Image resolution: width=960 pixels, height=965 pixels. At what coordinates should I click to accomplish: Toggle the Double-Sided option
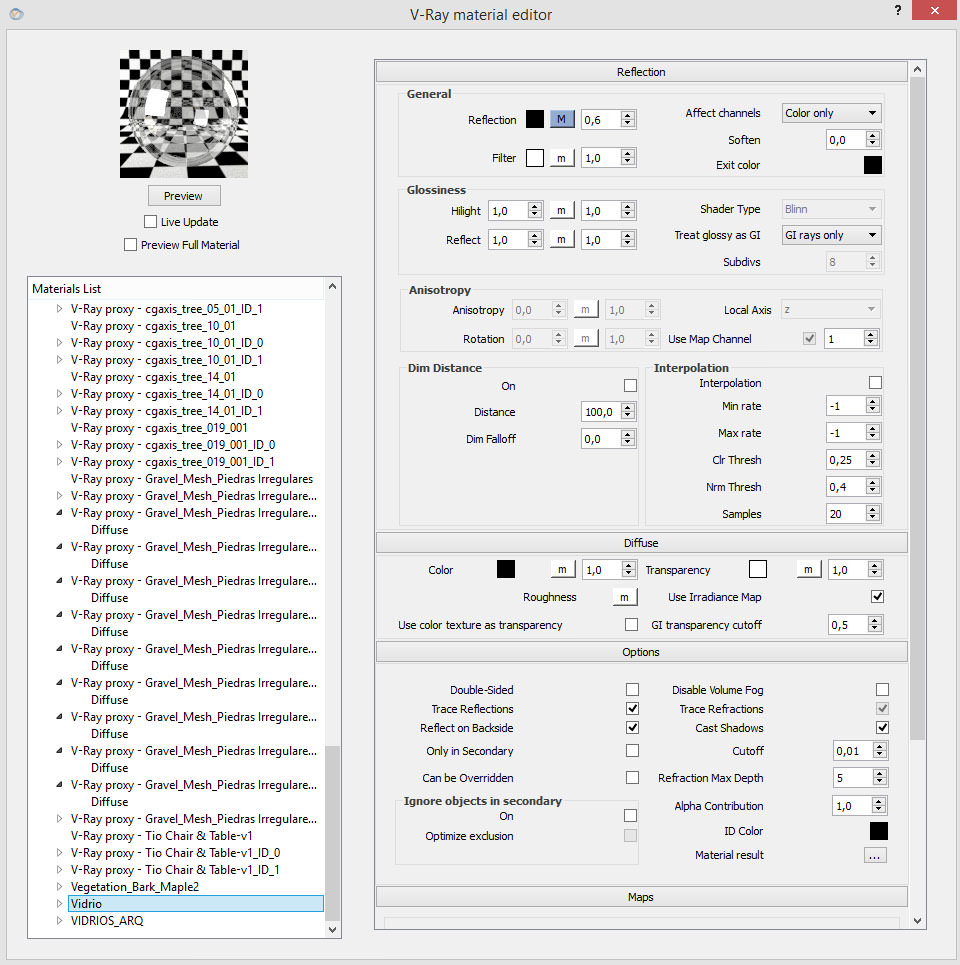632,690
